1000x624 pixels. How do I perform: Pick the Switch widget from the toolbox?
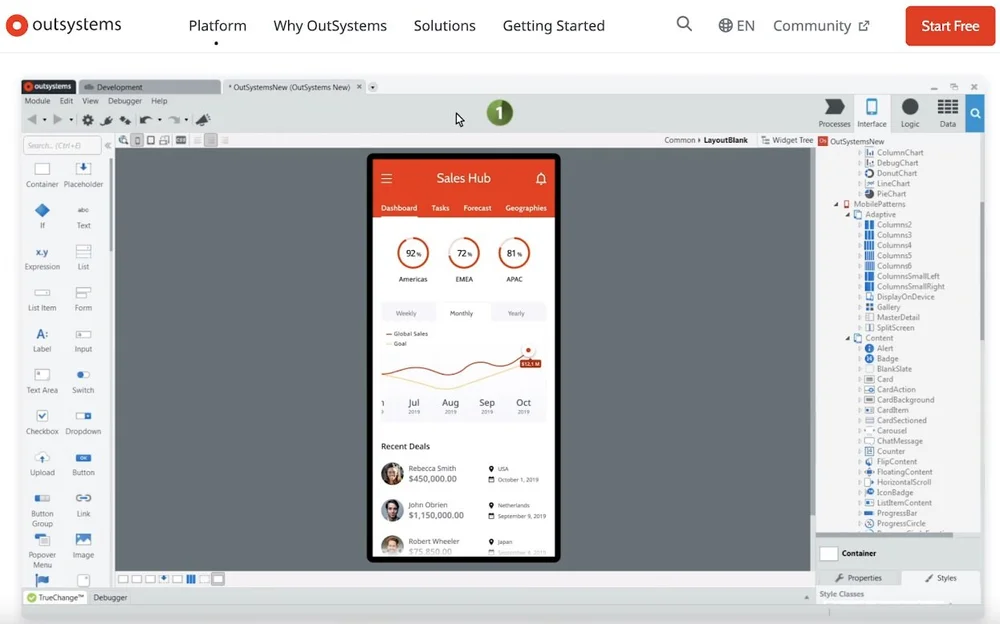83,380
